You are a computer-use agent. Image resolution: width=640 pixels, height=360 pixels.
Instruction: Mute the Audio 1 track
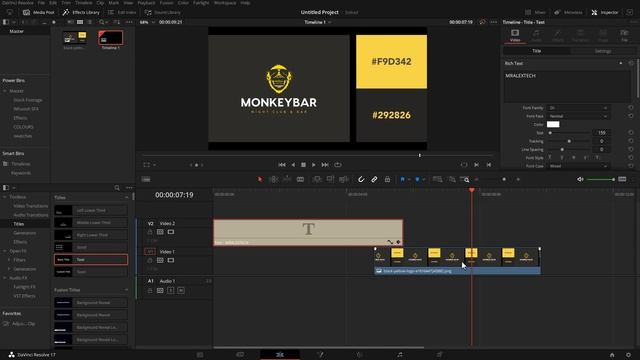[x=181, y=290]
